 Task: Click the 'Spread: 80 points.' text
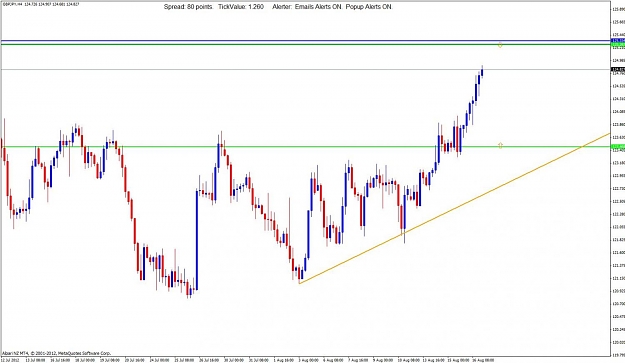pyautogui.click(x=189, y=7)
